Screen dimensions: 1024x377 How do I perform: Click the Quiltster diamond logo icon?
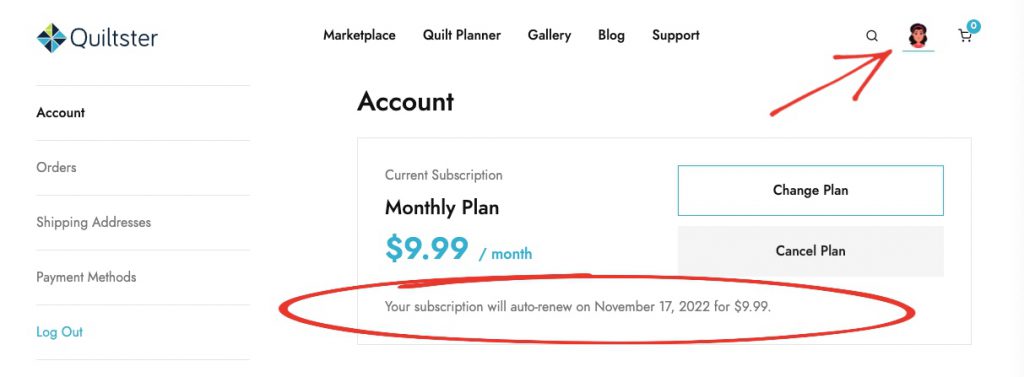tap(52, 37)
